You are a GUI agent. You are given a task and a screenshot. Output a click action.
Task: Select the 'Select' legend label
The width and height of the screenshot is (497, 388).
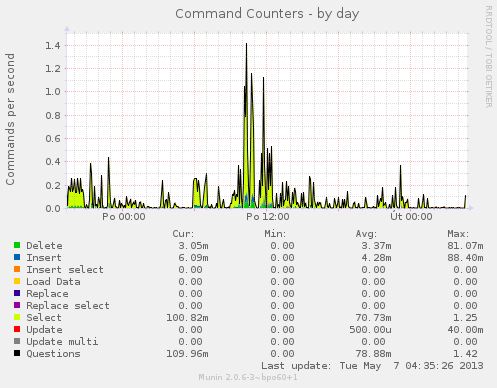(44, 318)
